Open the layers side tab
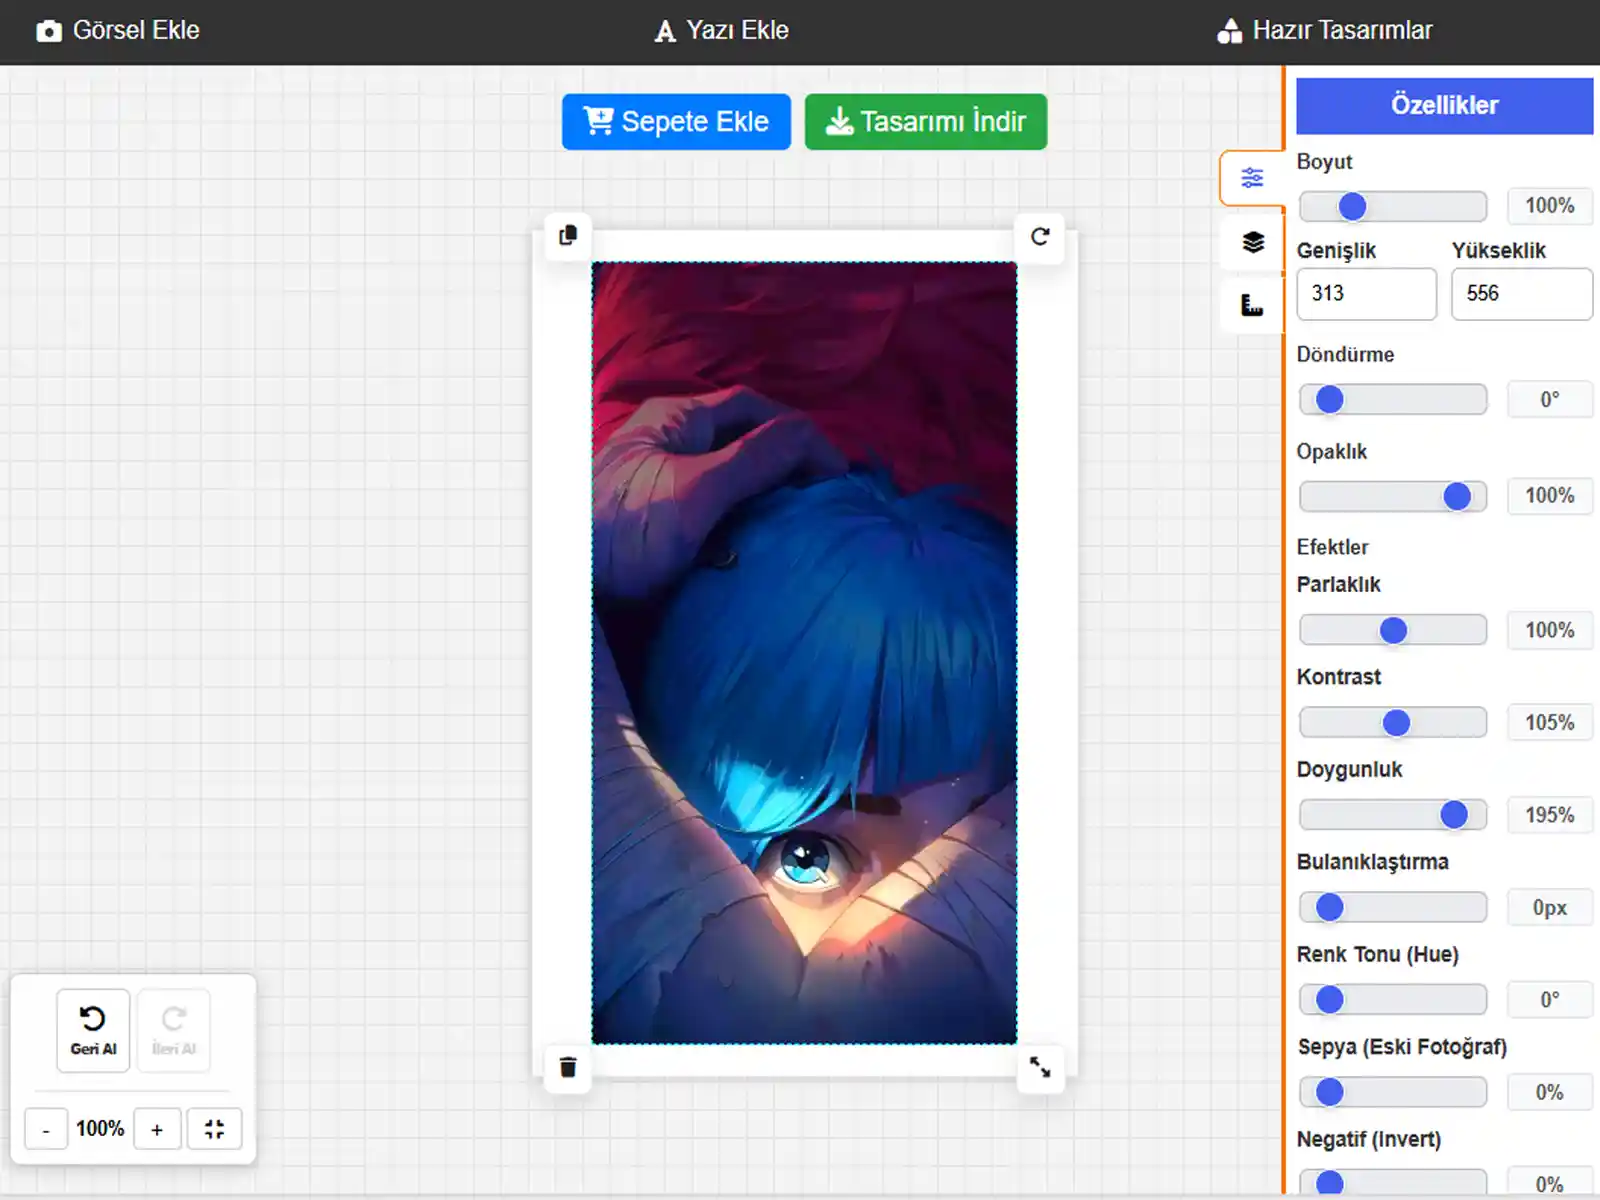This screenshot has width=1600, height=1200. (x=1252, y=242)
